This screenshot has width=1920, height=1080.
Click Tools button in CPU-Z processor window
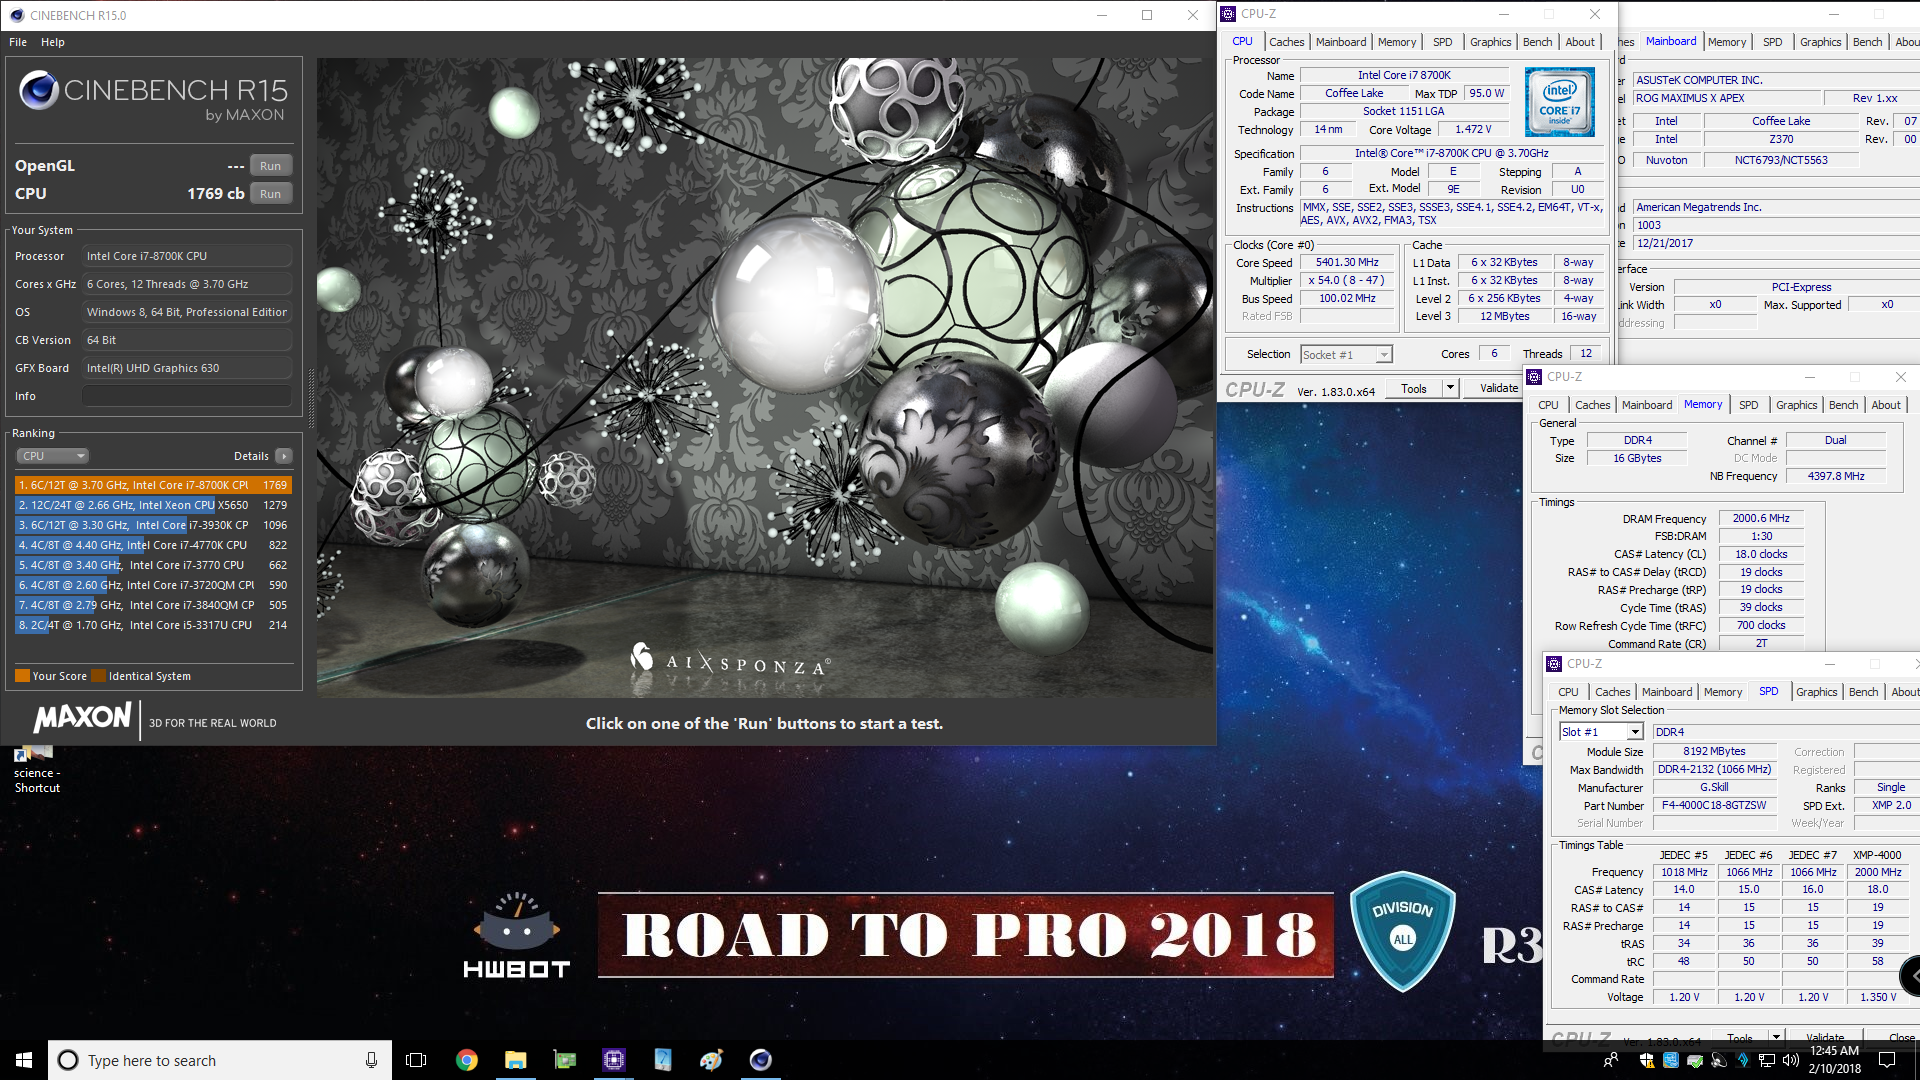[1414, 389]
